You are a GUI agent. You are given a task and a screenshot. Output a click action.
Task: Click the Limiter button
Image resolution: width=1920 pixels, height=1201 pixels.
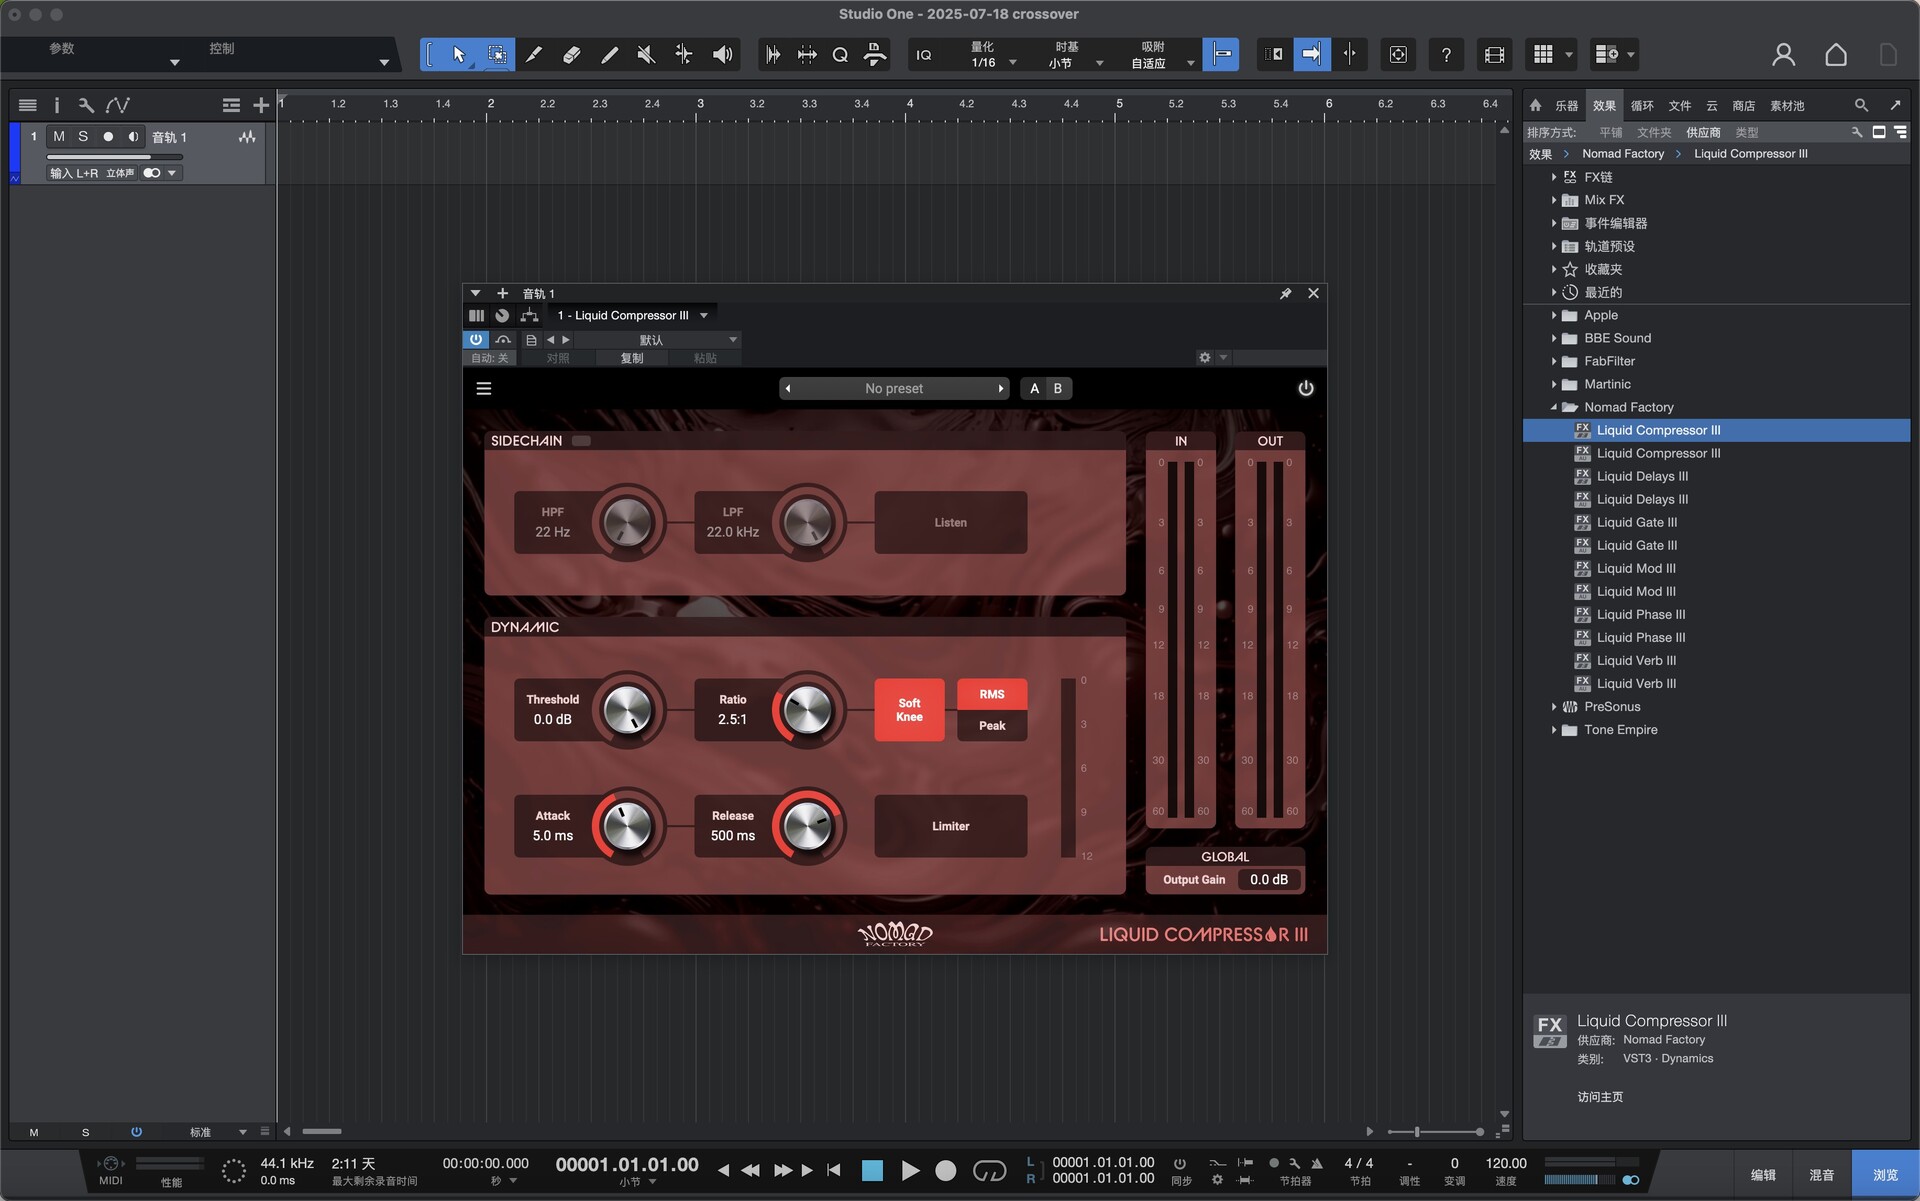950,827
